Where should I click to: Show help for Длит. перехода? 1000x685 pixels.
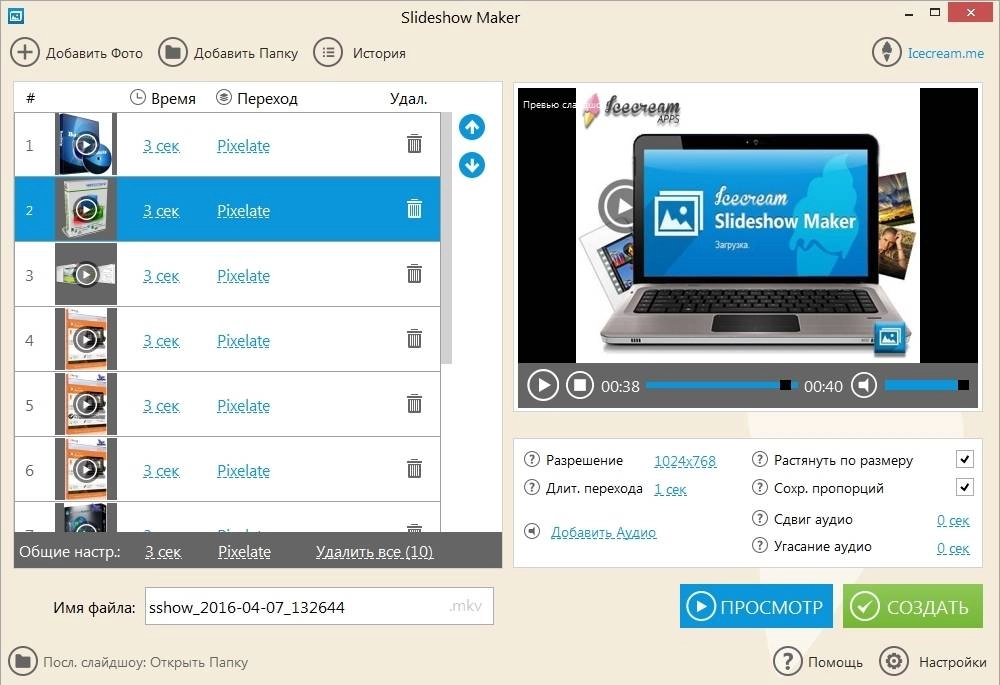[x=531, y=487]
